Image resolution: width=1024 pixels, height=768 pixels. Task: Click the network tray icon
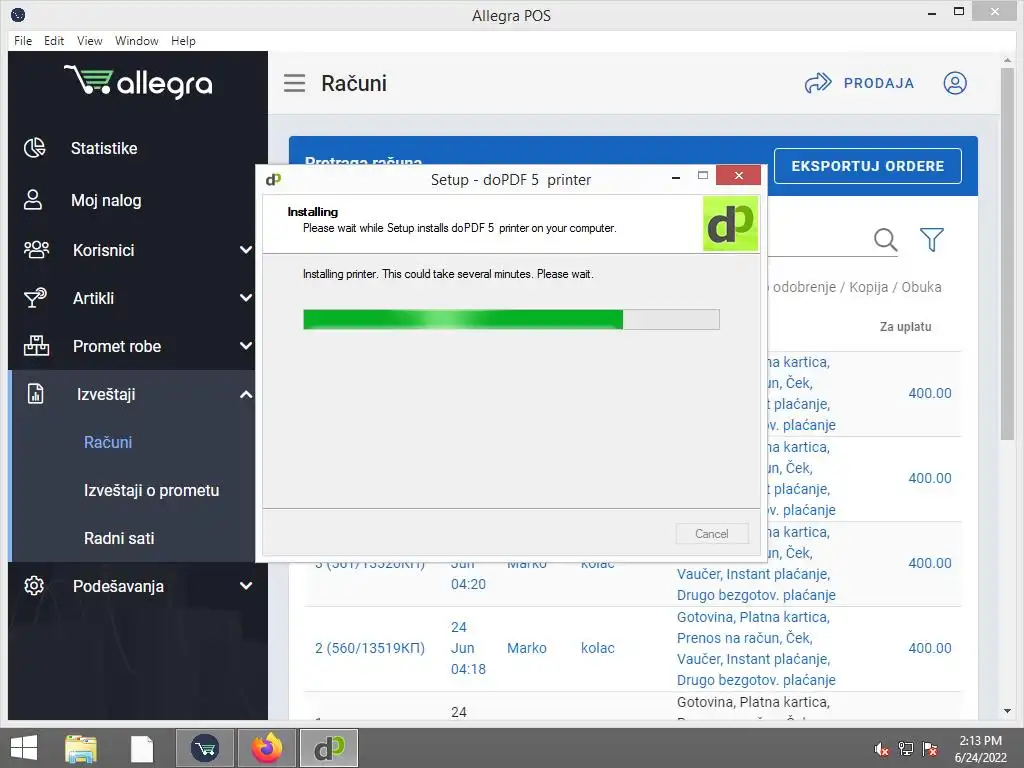(x=906, y=748)
